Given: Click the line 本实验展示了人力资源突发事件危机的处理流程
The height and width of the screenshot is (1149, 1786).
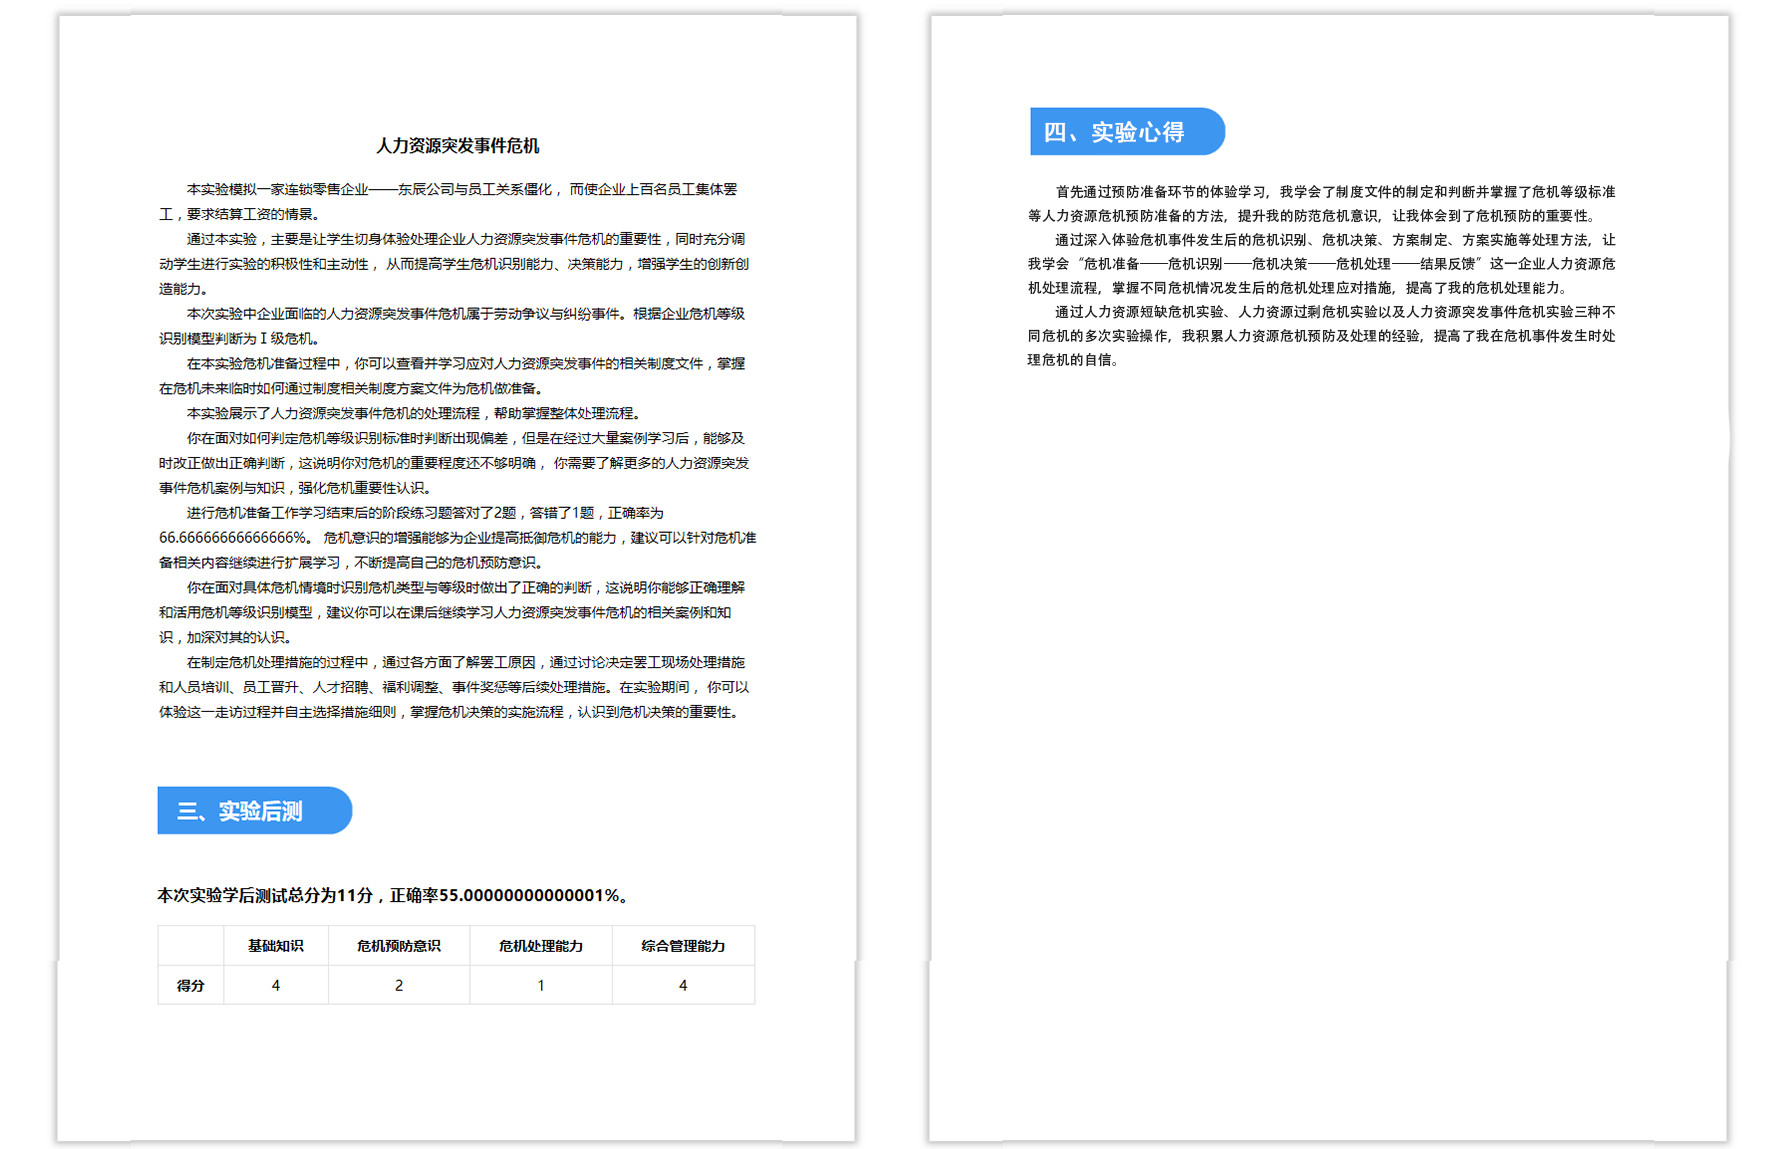Looking at the screenshot, I should (x=412, y=414).
